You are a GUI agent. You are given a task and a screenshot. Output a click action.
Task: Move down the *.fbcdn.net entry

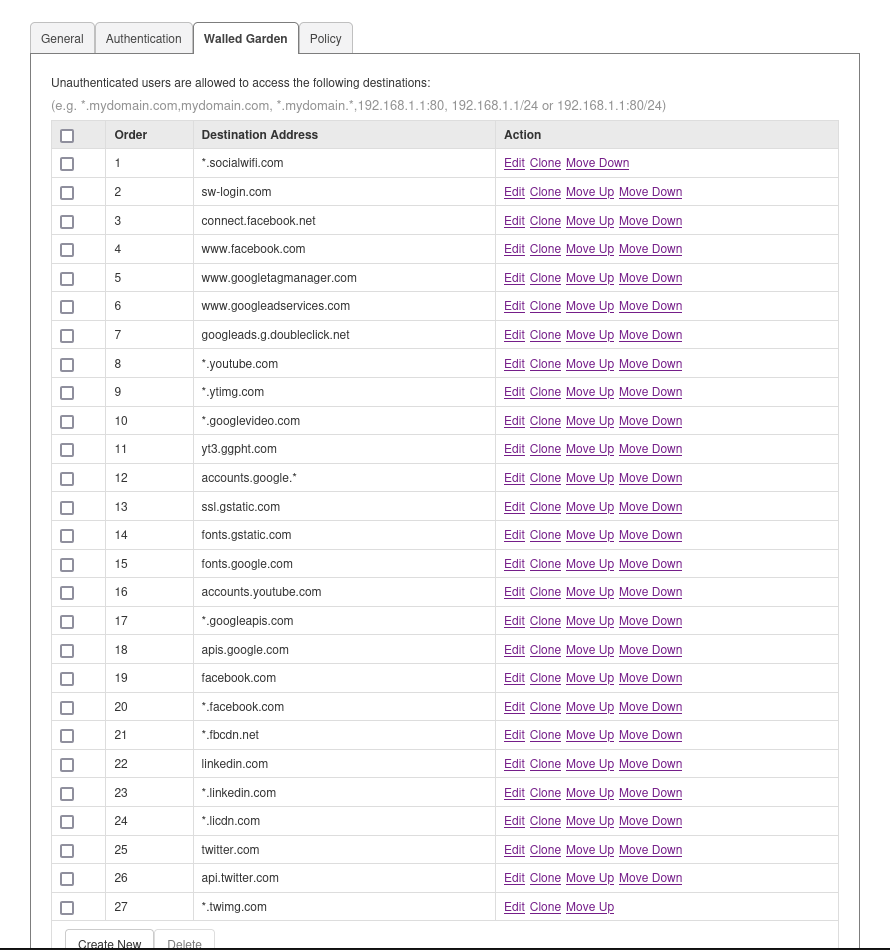point(650,735)
